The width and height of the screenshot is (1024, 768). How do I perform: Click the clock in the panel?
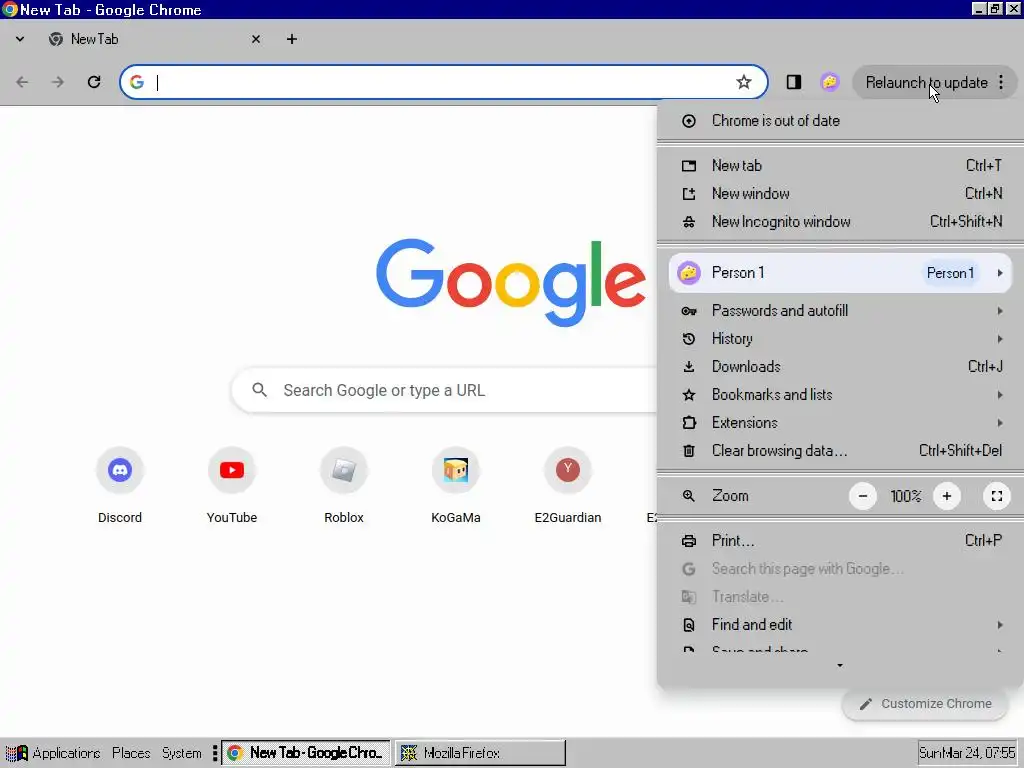pyautogui.click(x=967, y=753)
